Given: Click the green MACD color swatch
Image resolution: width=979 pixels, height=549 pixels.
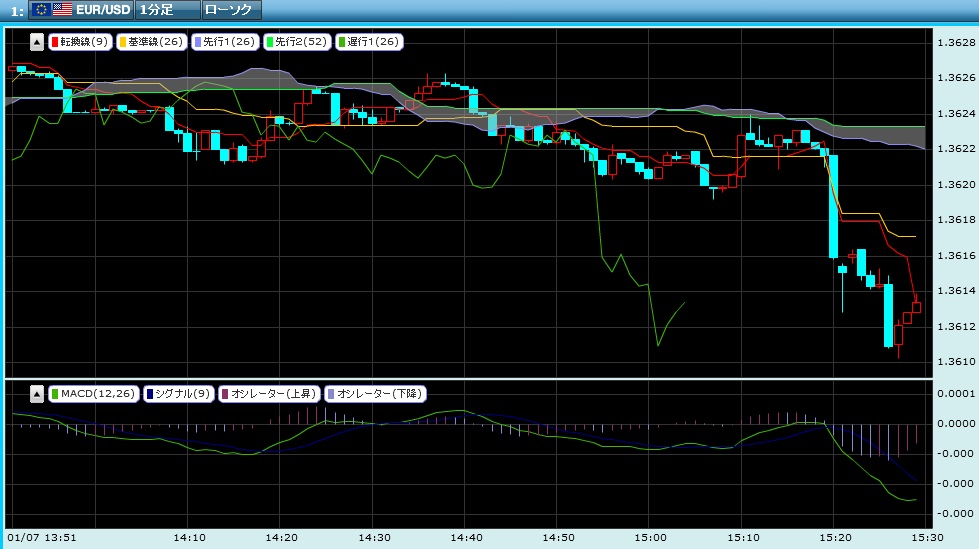Looking at the screenshot, I should 55,393.
